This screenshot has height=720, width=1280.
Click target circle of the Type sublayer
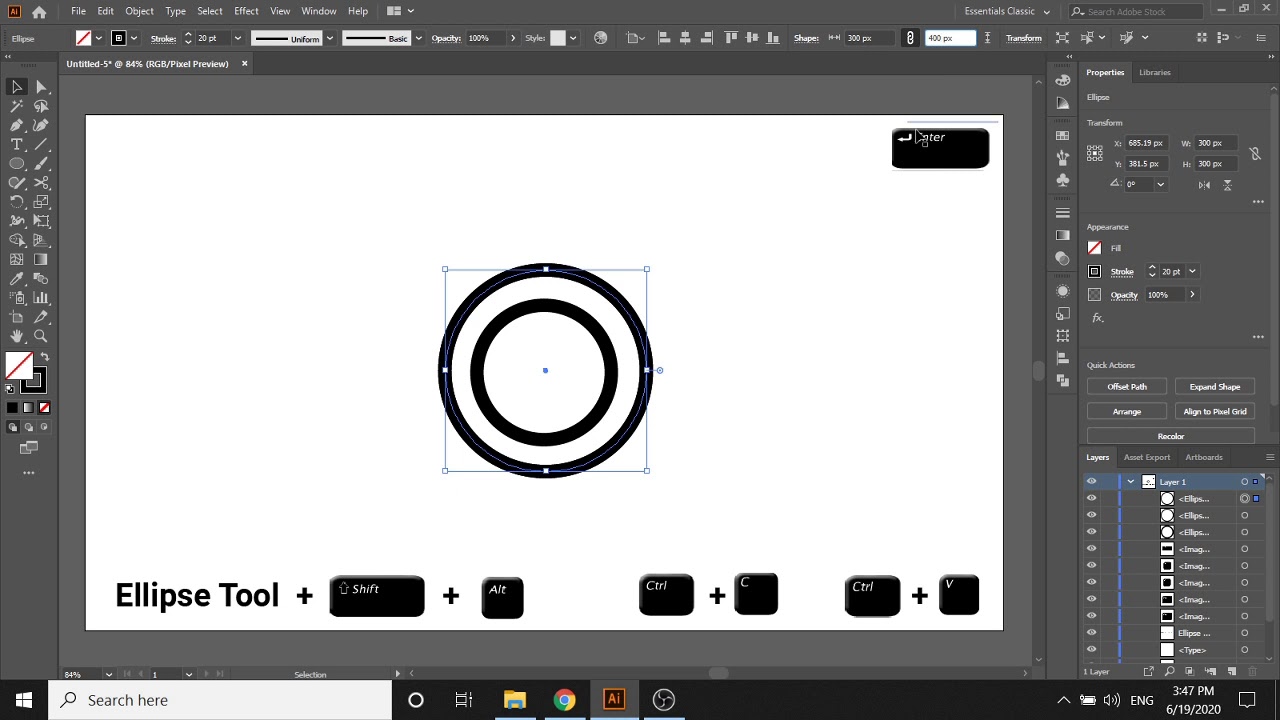[x=1244, y=650]
